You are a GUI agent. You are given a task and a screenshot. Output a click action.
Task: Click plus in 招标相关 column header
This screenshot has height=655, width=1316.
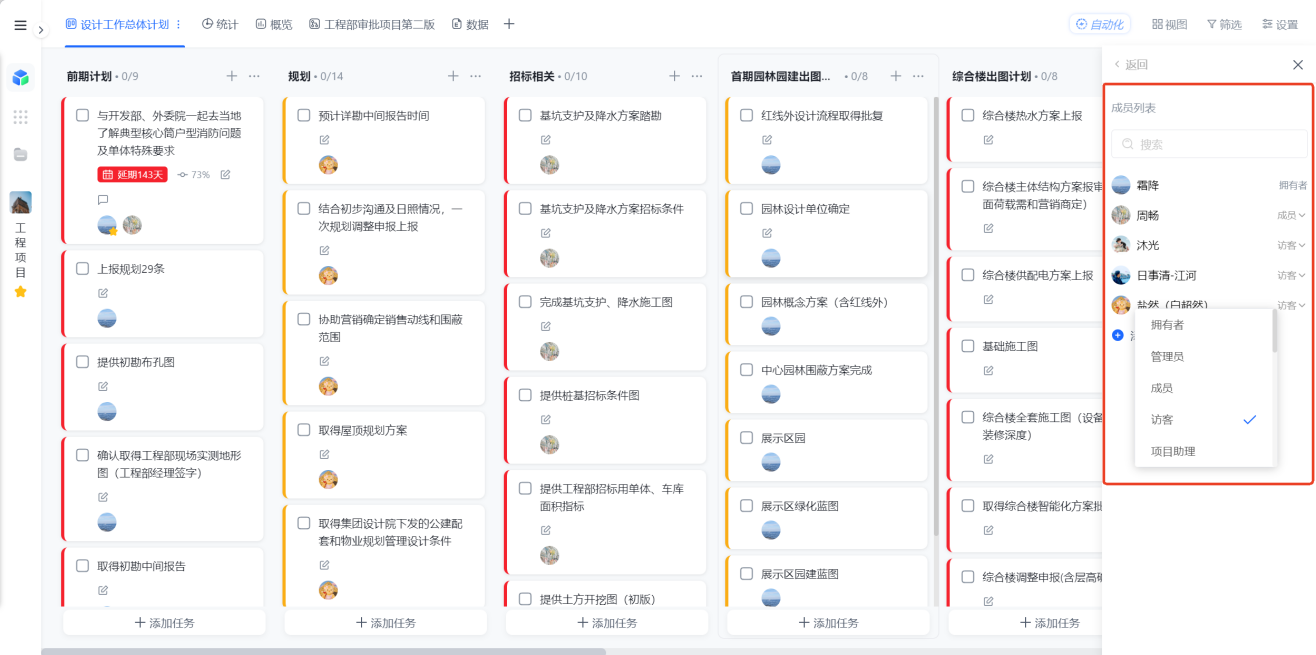tap(674, 76)
